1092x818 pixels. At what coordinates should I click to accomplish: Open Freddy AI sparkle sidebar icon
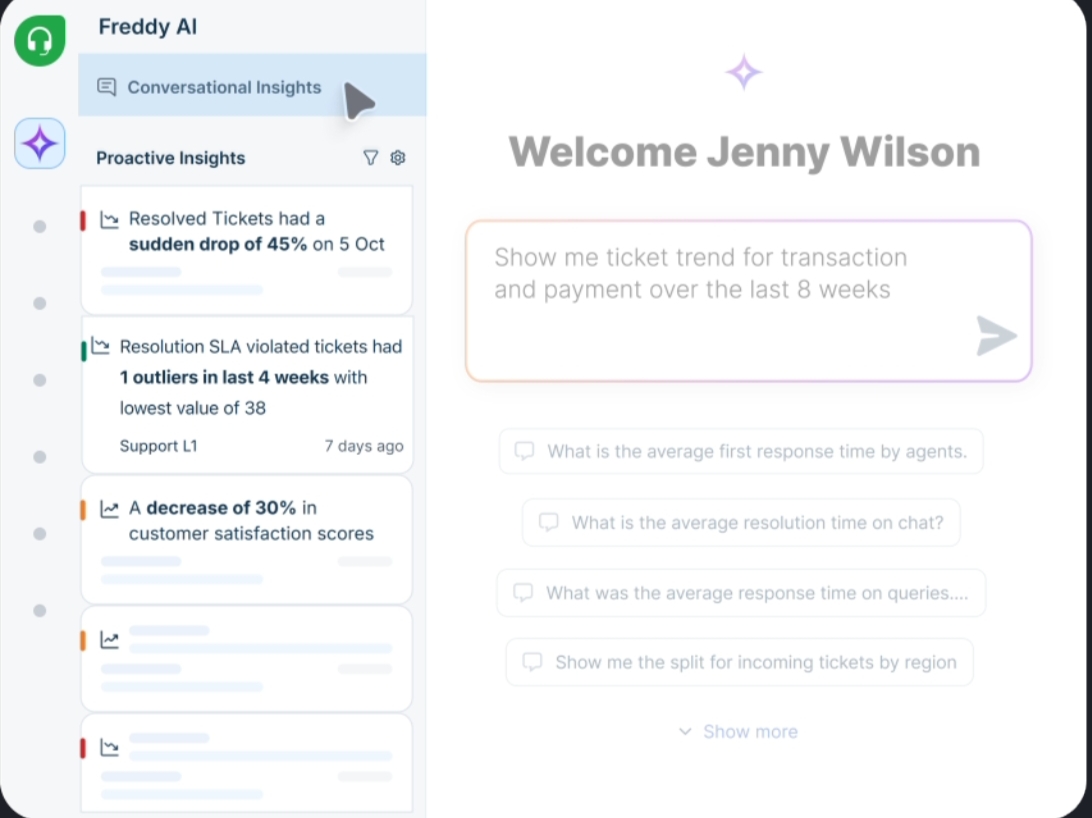click(40, 144)
